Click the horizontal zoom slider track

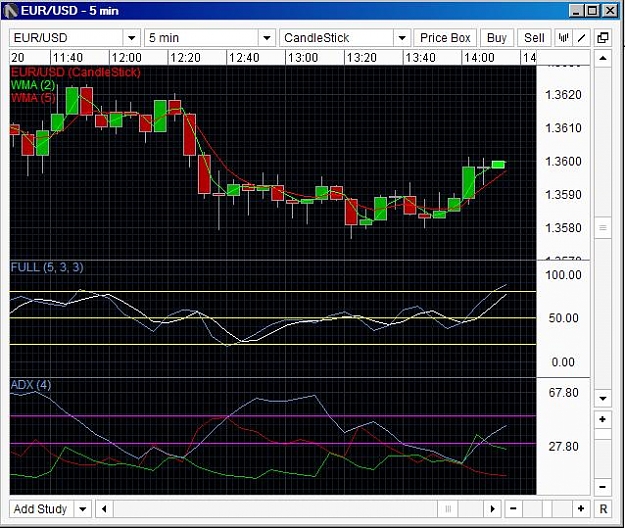(x=547, y=509)
